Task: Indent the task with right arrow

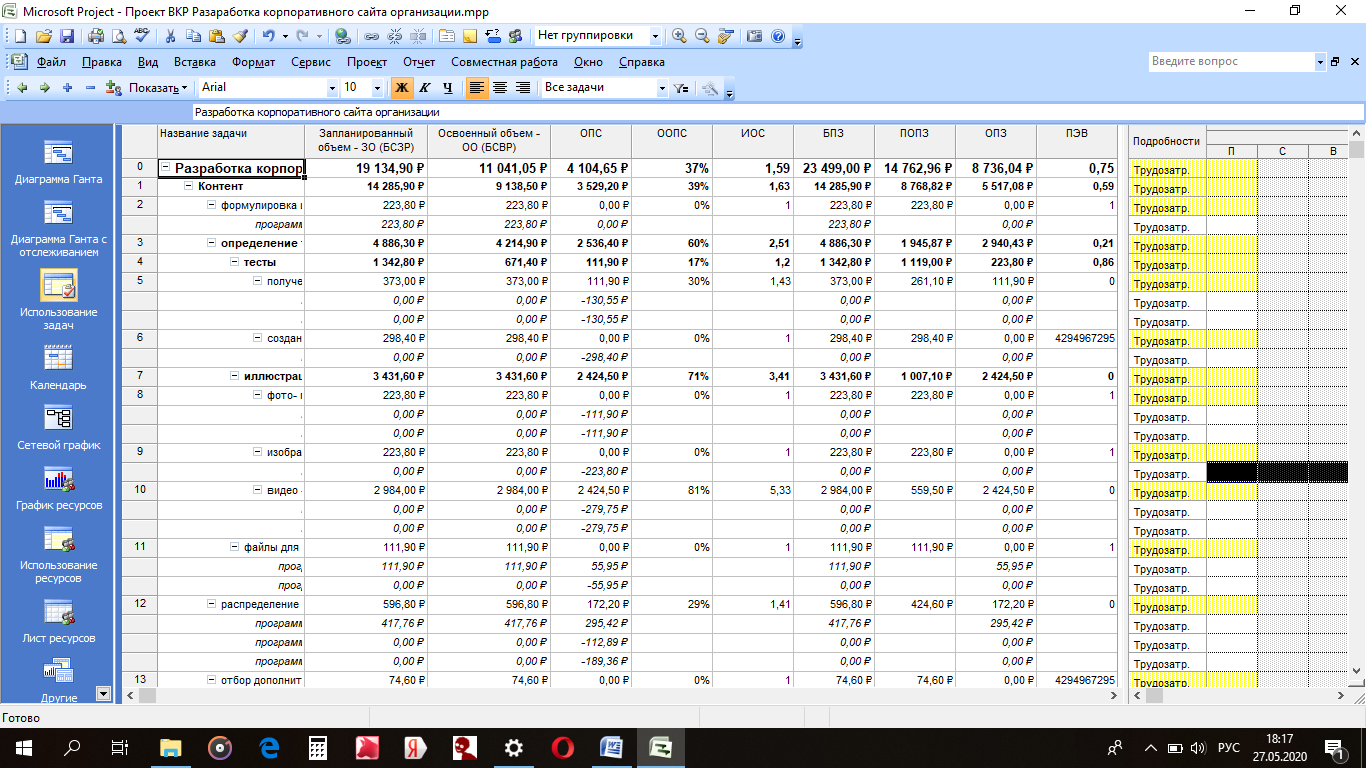Action: (x=44, y=88)
